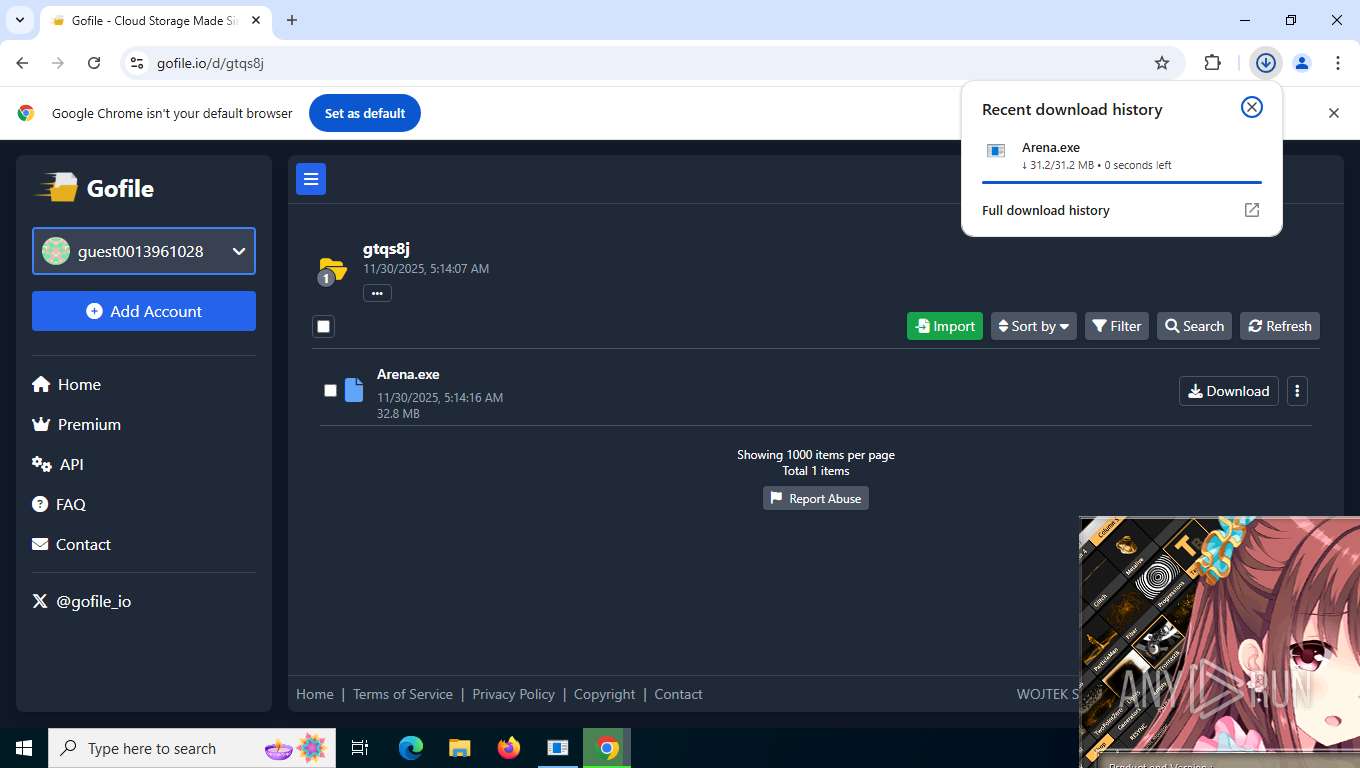Click the 32.8 MB file size text
Image resolution: width=1360 pixels, height=768 pixels.
tap(398, 413)
